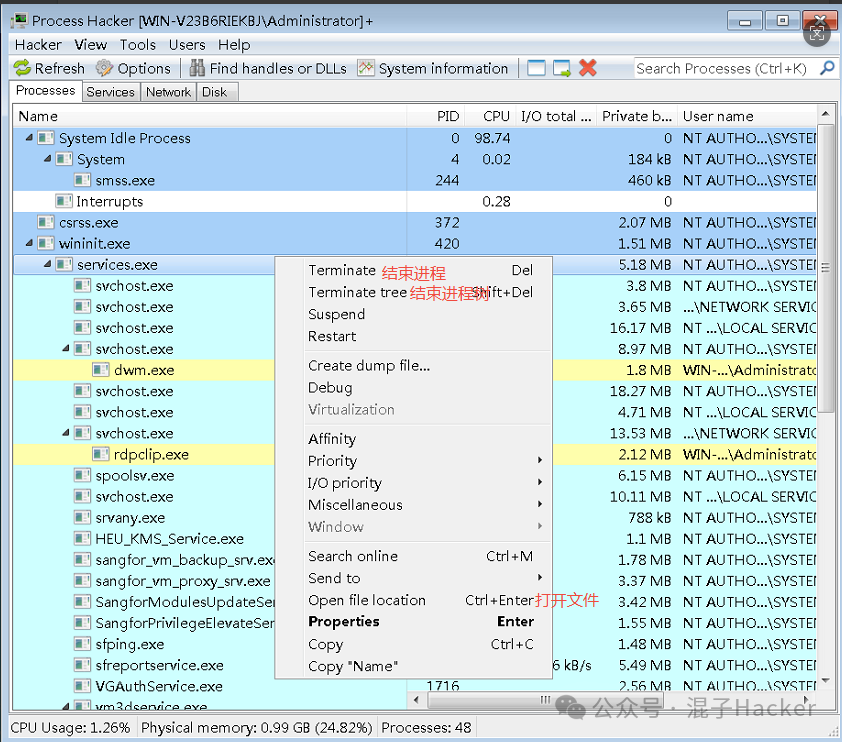Click the find window and thread icon

click(562, 68)
